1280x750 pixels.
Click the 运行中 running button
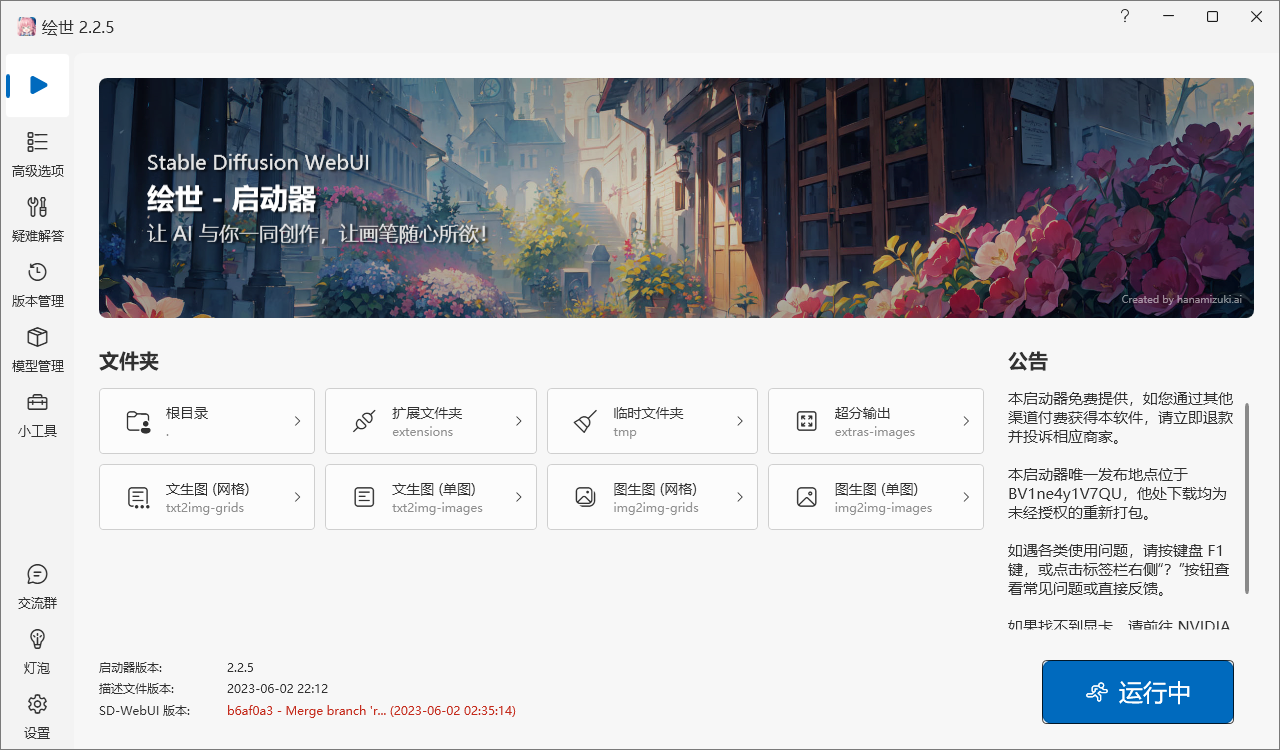[x=1138, y=692]
